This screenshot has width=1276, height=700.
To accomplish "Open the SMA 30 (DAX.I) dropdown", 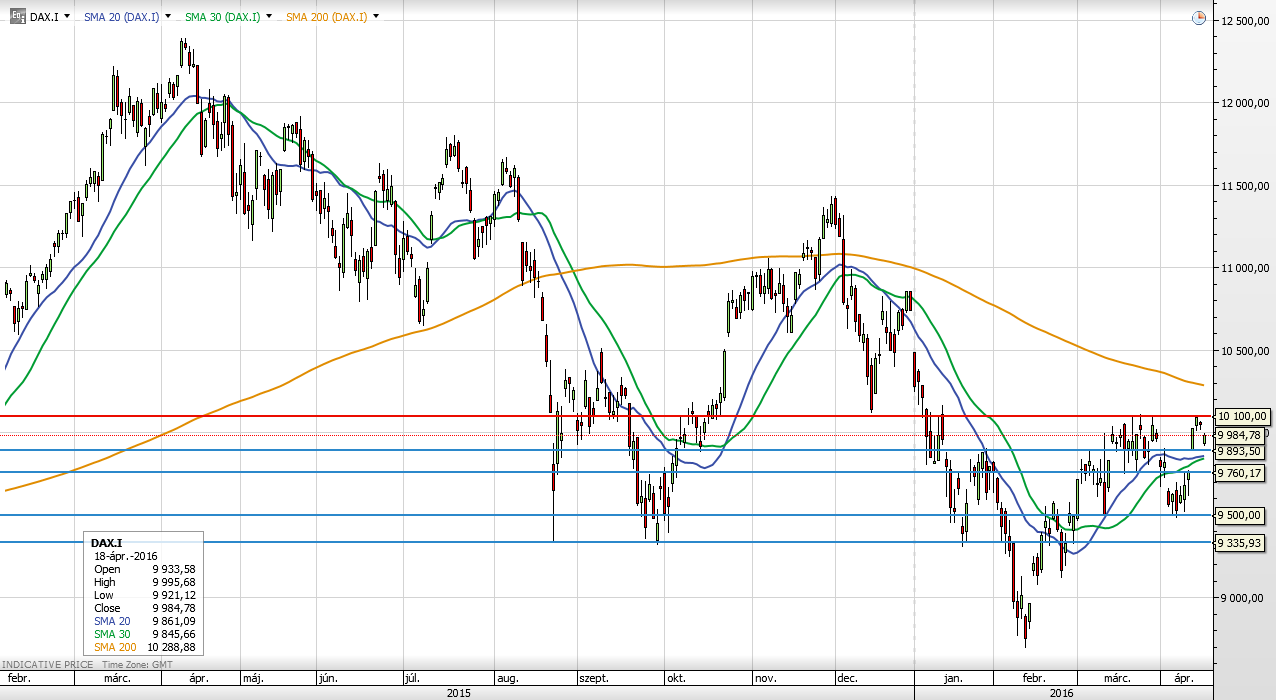I will tap(270, 17).
